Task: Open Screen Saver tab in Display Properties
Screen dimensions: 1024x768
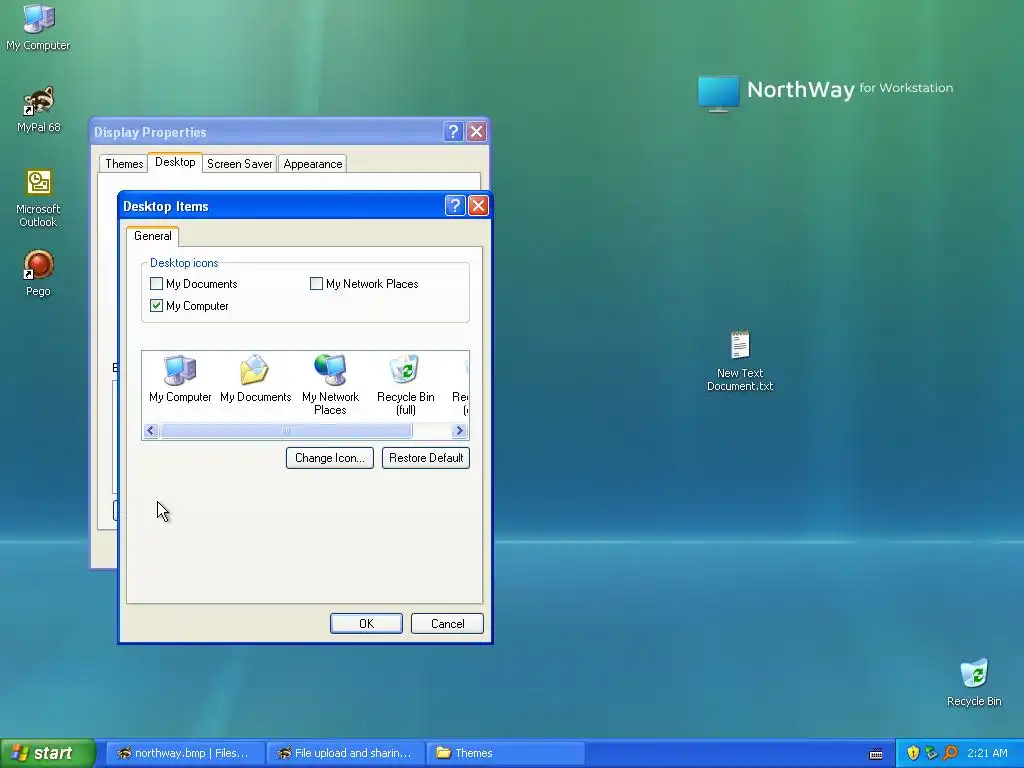Action: [240, 164]
